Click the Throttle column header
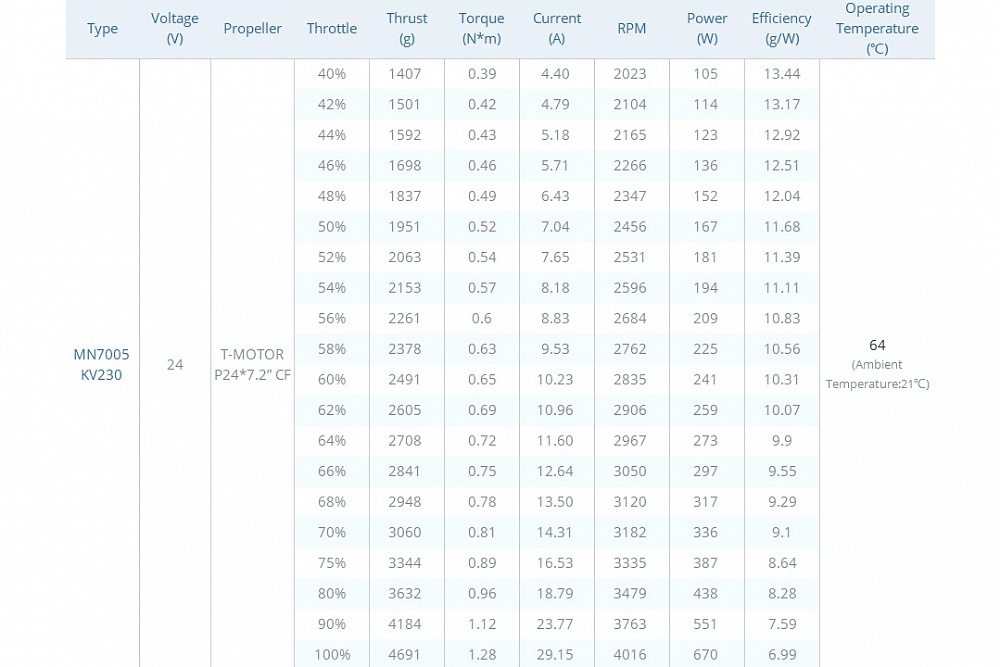 click(332, 28)
